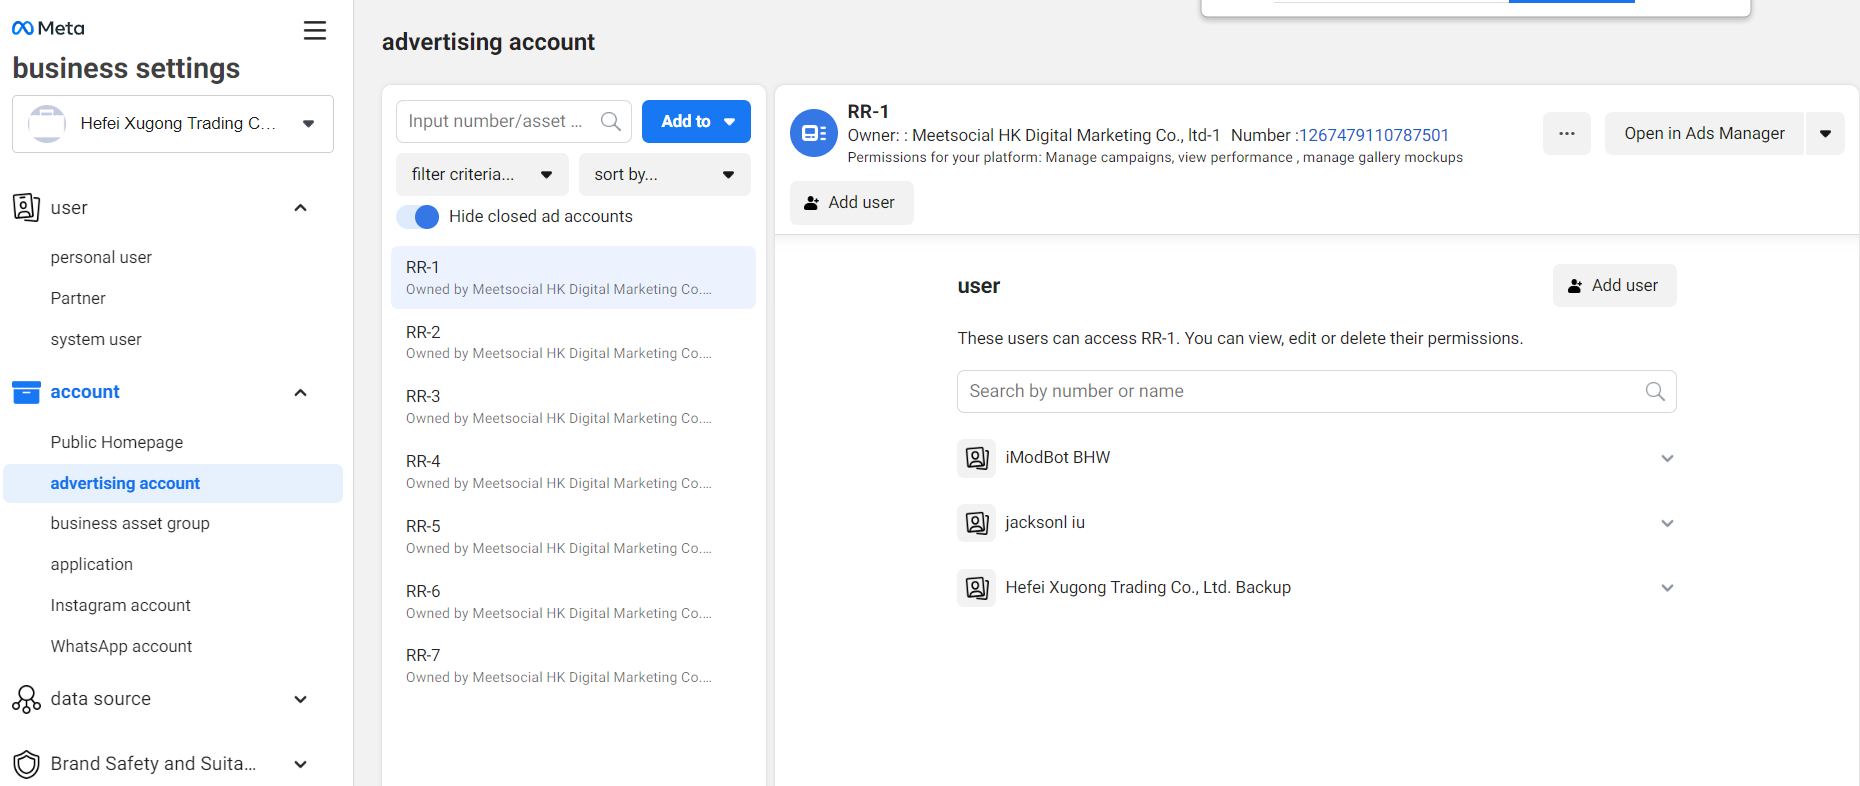Select RR-1 ad account in list
Viewport: 1860px width, 786px height.
(x=573, y=277)
